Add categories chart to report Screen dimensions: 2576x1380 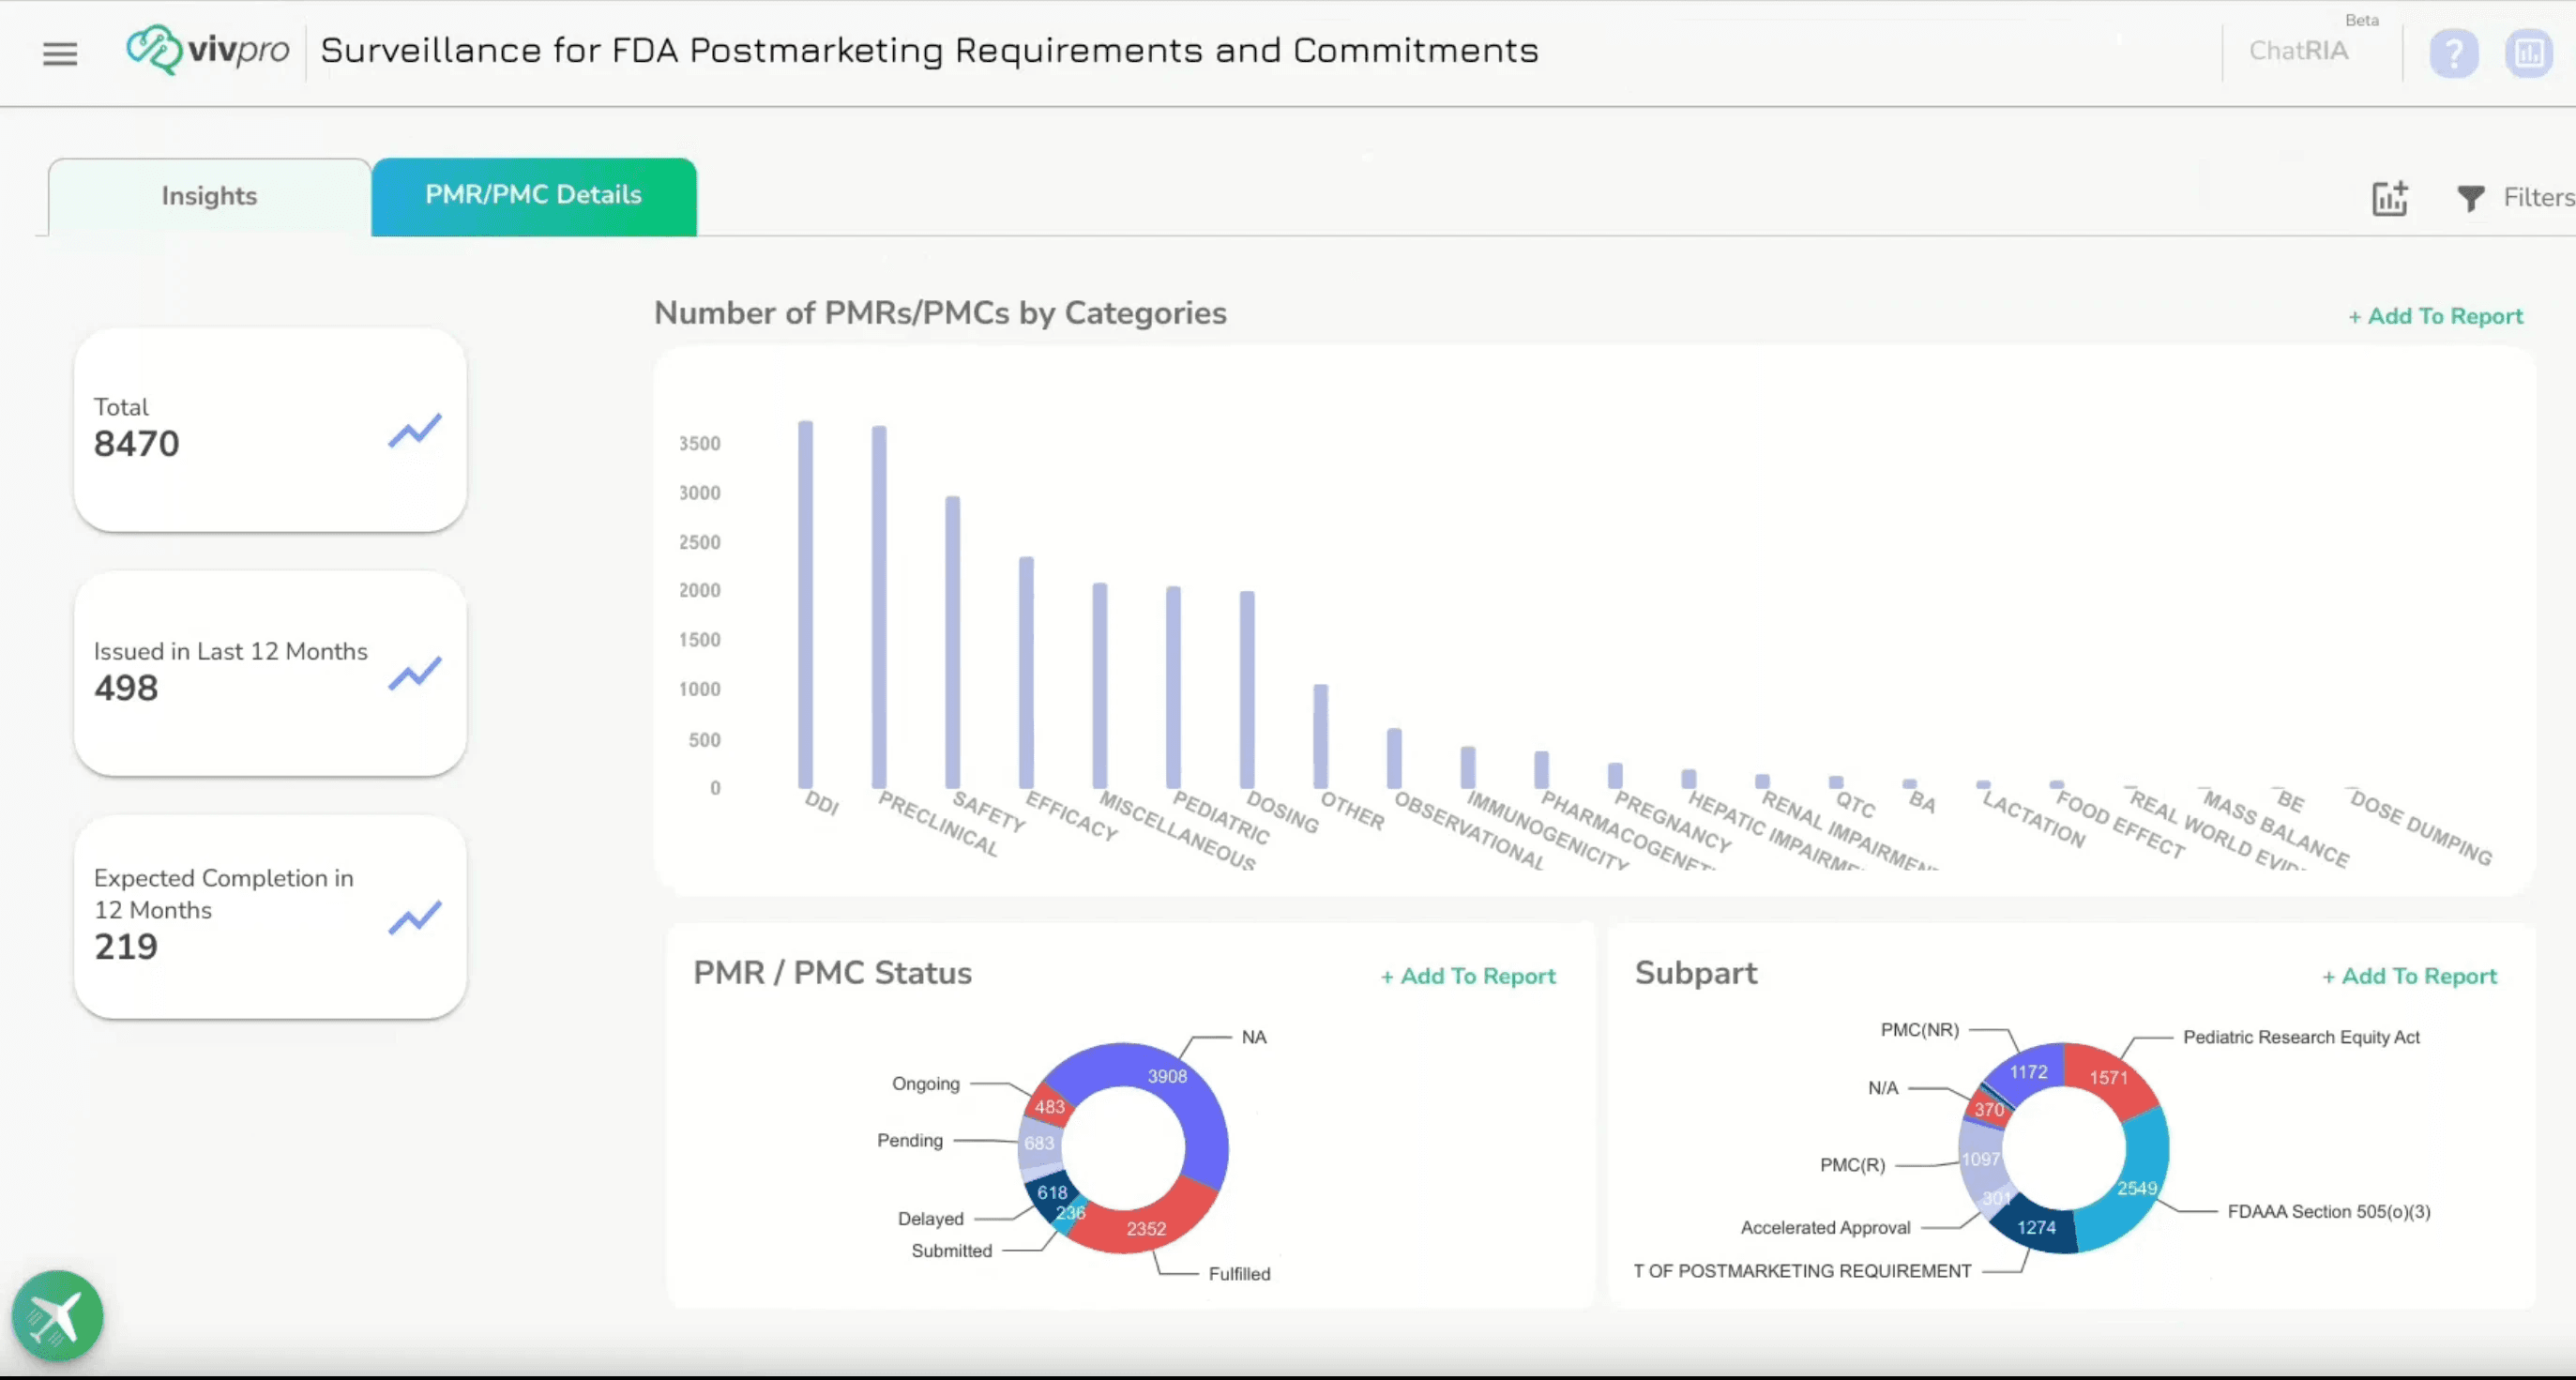(2435, 316)
